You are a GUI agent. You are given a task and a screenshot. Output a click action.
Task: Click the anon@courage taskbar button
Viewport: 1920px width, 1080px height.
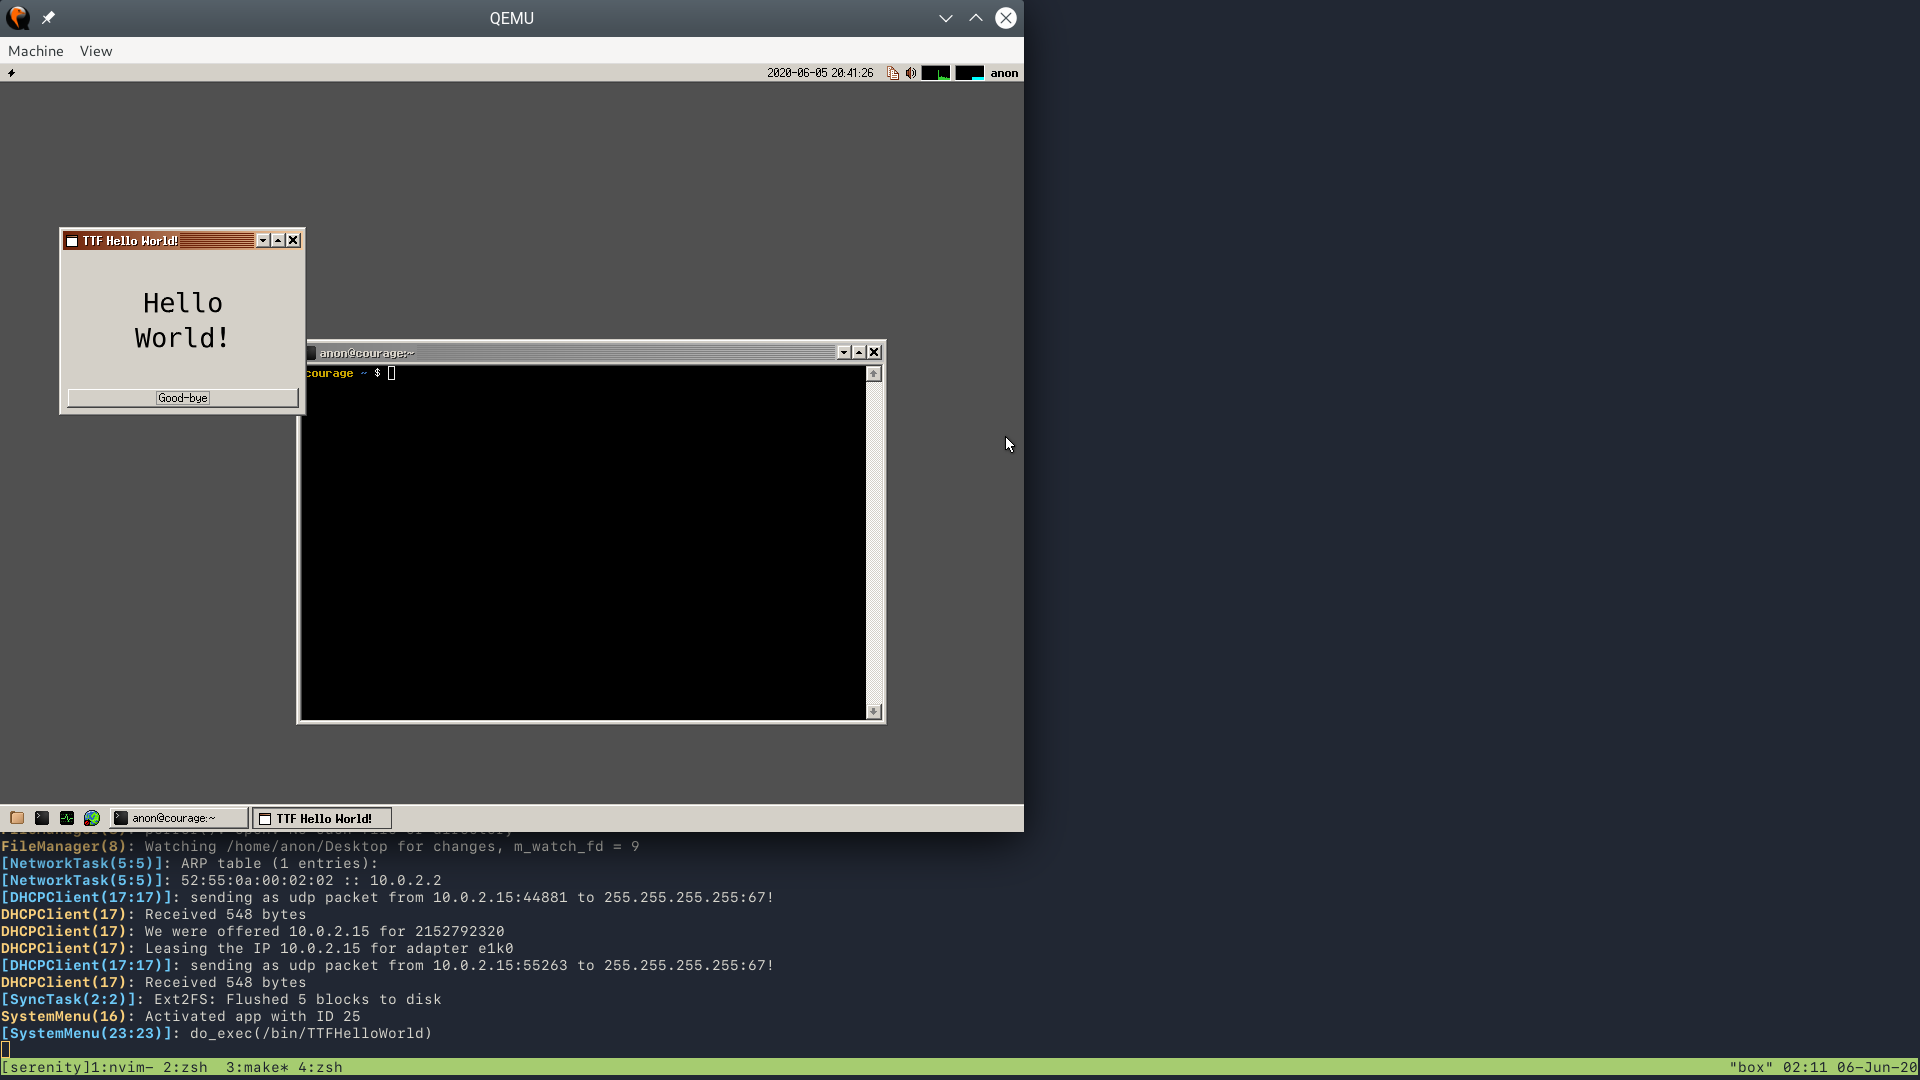pos(178,817)
